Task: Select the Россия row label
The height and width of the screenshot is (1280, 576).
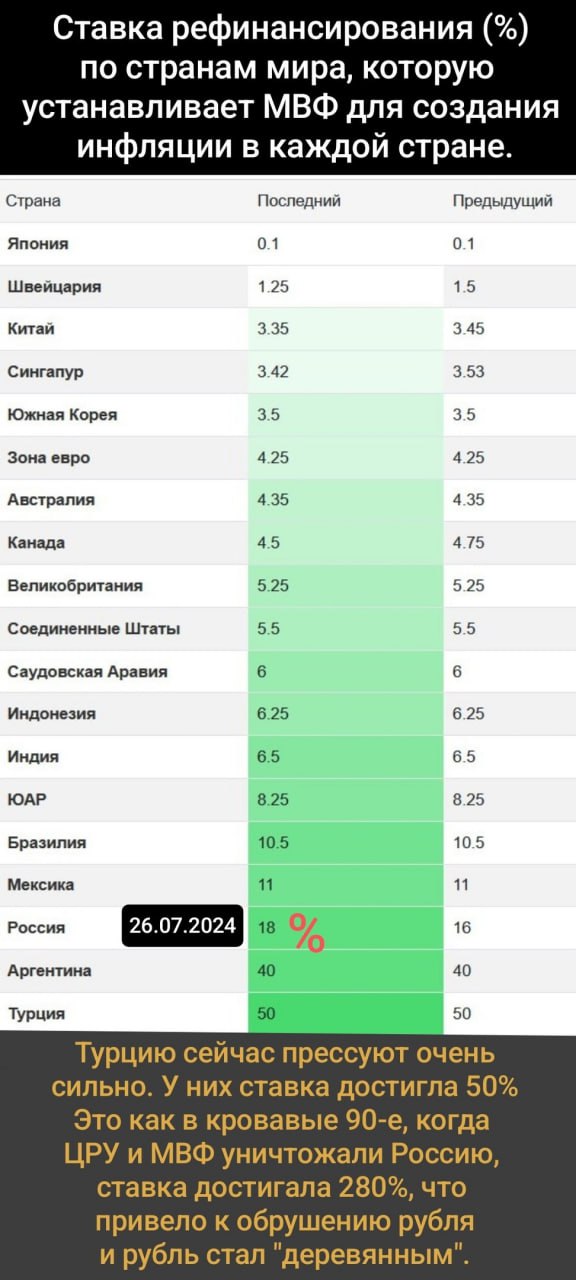Action: click(36, 927)
